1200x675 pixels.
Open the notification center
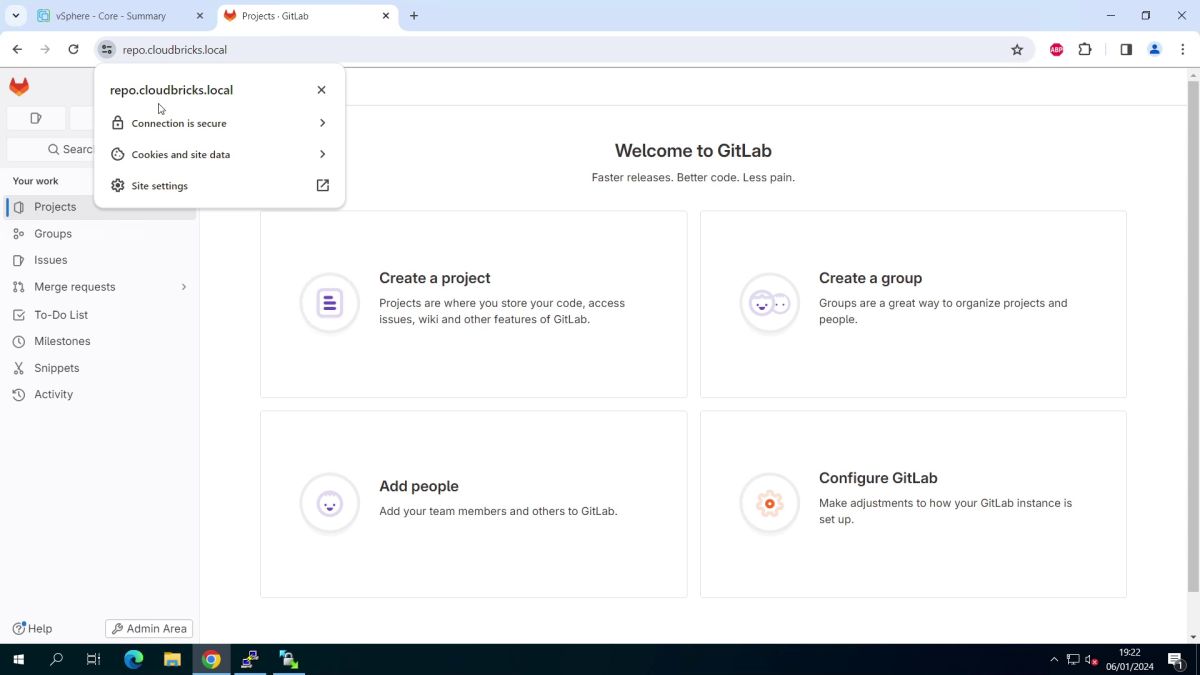tap(1177, 660)
